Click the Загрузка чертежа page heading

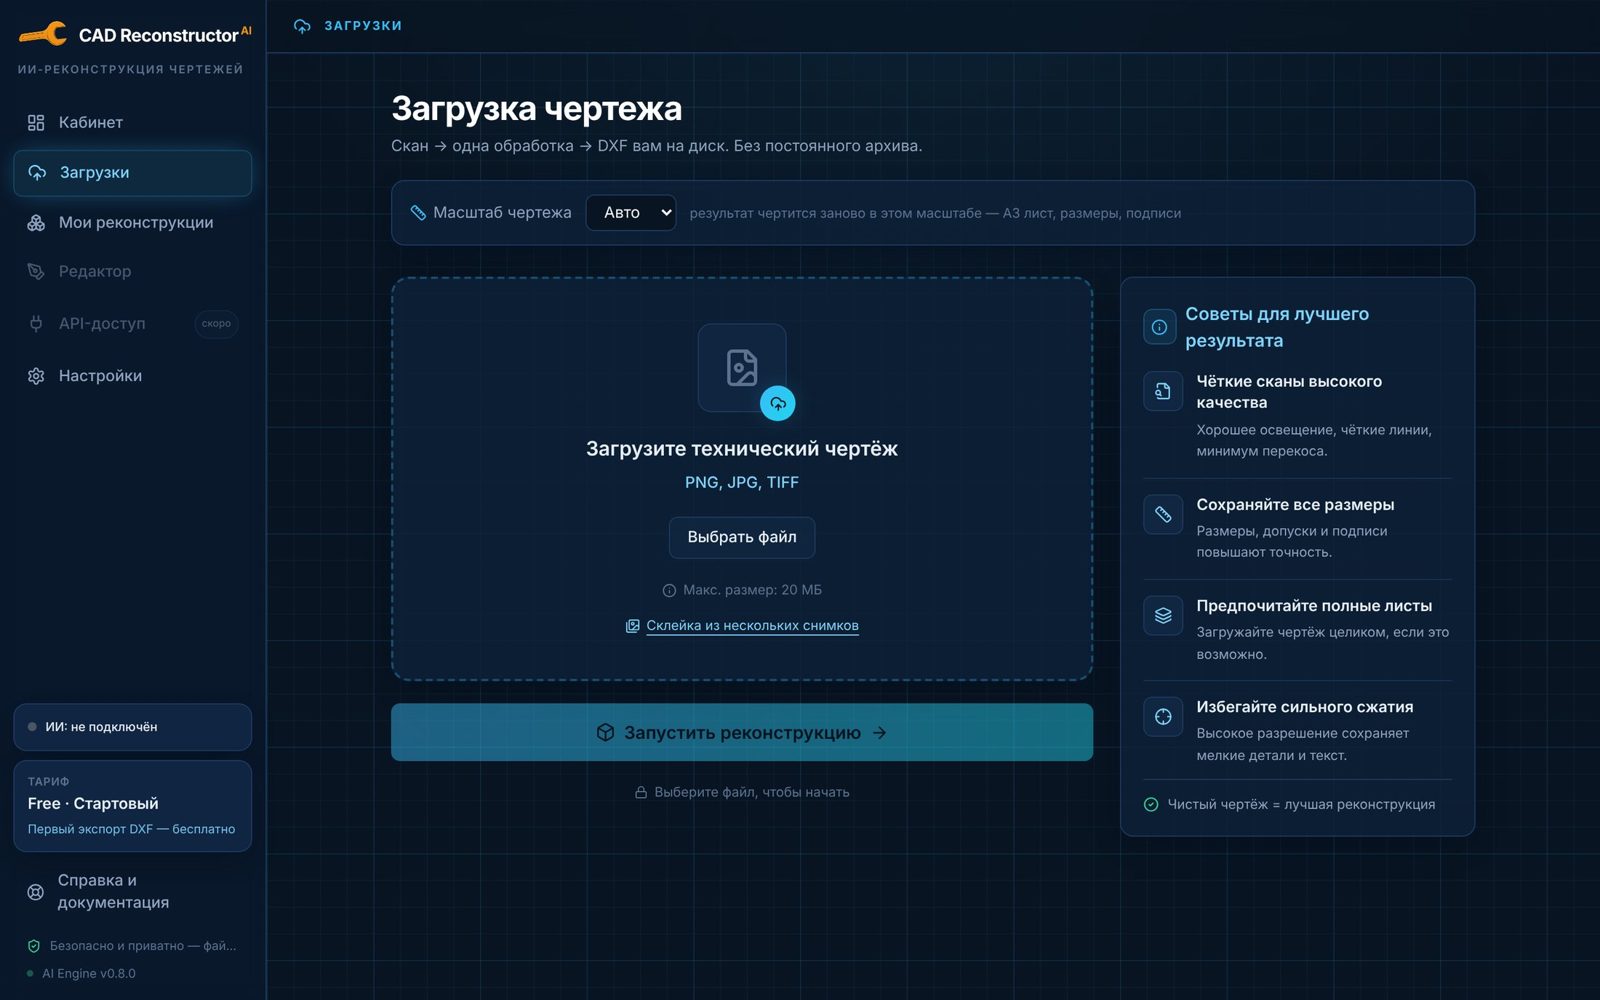point(536,108)
